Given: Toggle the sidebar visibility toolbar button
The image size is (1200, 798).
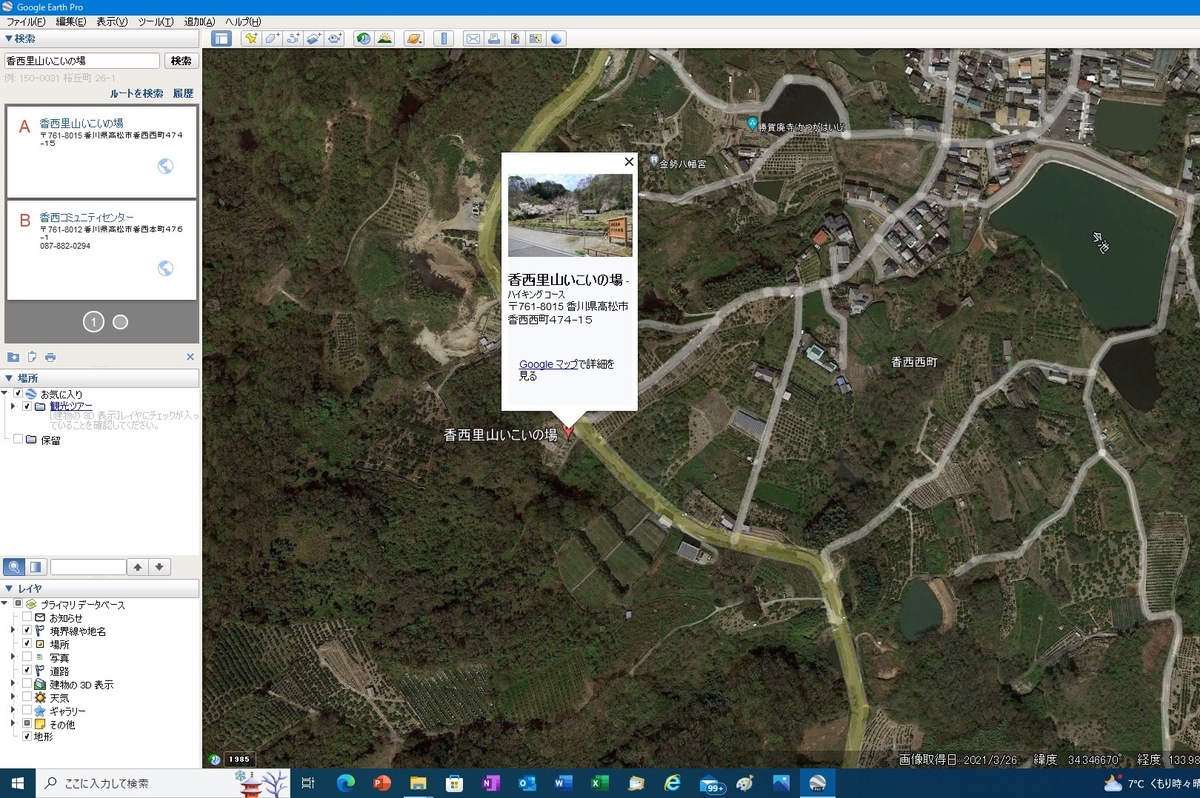Looking at the screenshot, I should click(221, 39).
